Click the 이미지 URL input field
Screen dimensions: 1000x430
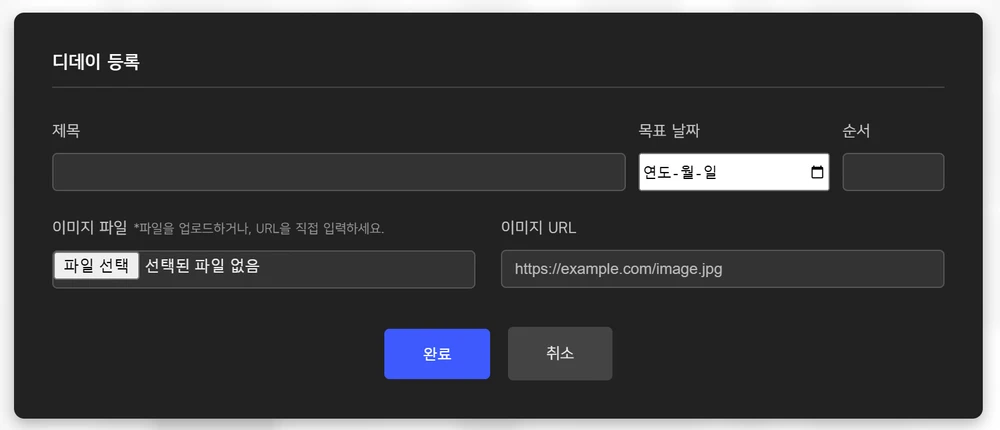(x=722, y=269)
